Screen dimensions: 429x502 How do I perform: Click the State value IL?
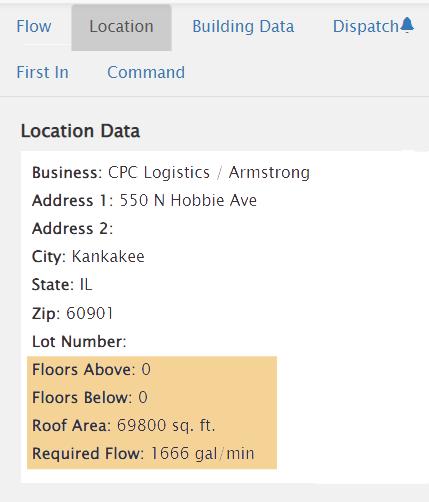point(86,285)
